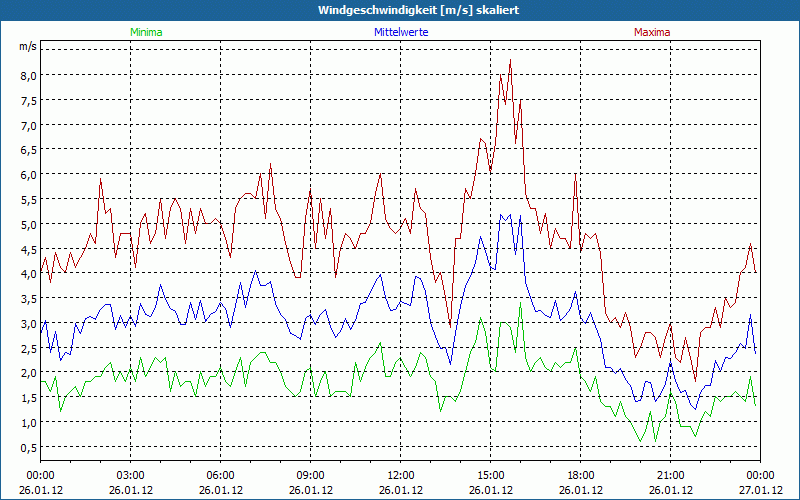Viewport: 800px width, 500px height.
Task: Select the blue Mittelwerte legend label
Action: point(400,32)
